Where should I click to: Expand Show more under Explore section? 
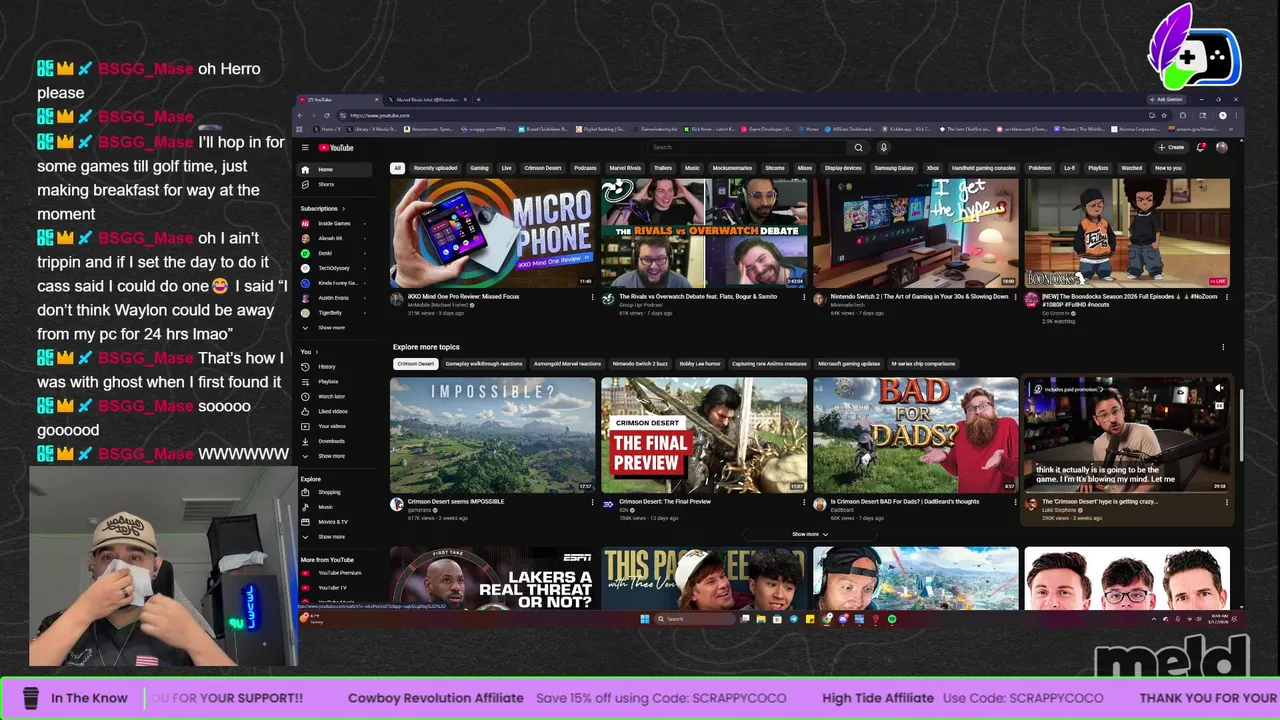pyautogui.click(x=335, y=537)
